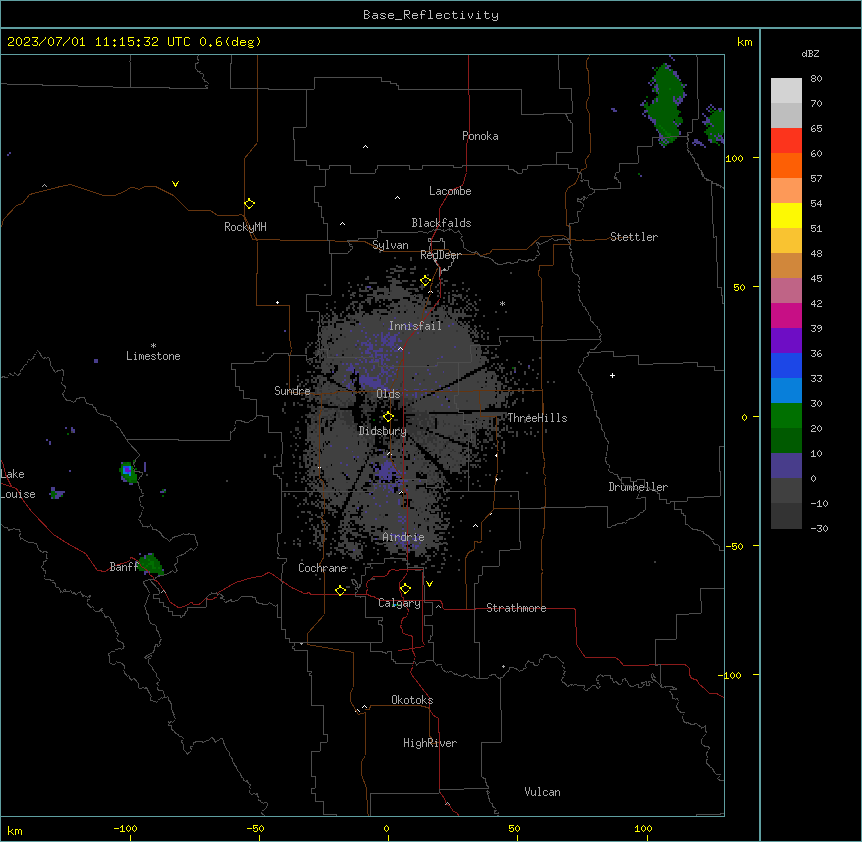This screenshot has width=862, height=842.
Task: Click the green 30 dBZ legend swatch
Action: (786, 416)
